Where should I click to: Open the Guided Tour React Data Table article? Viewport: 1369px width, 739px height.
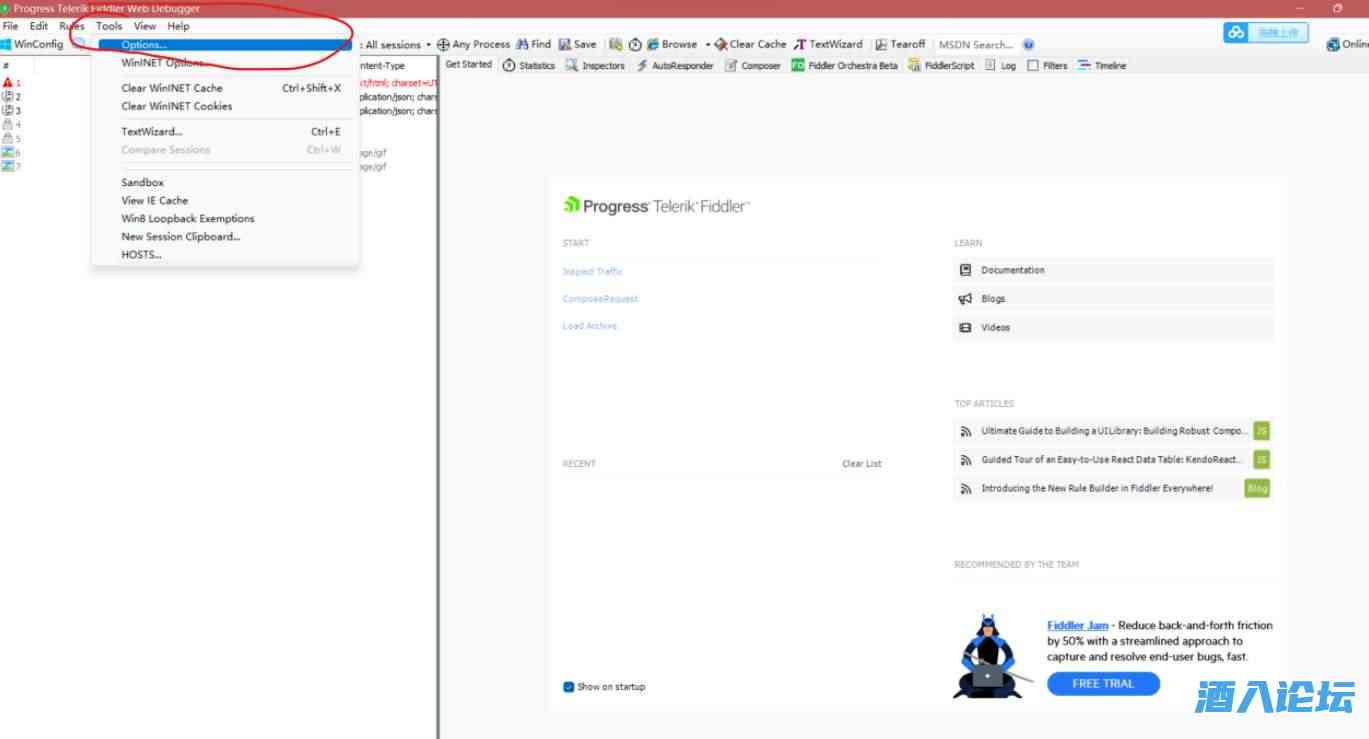[1113, 460]
